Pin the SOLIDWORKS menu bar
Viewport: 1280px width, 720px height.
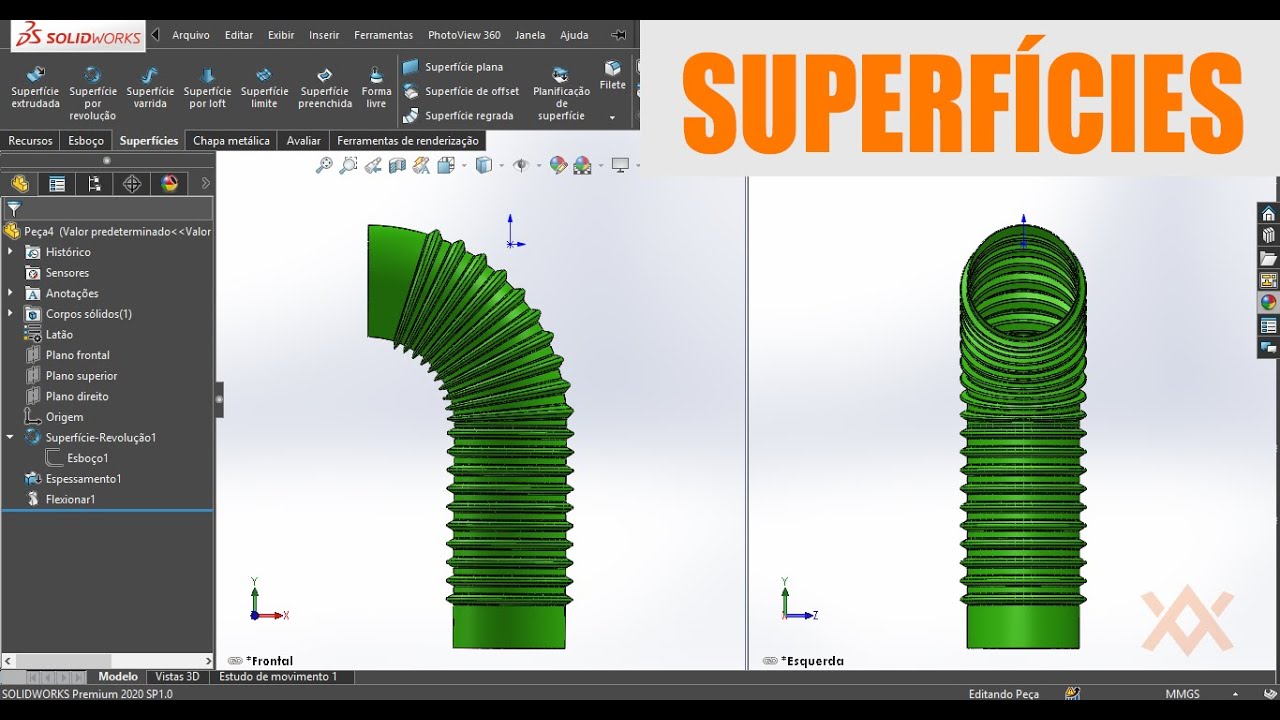click(619, 35)
